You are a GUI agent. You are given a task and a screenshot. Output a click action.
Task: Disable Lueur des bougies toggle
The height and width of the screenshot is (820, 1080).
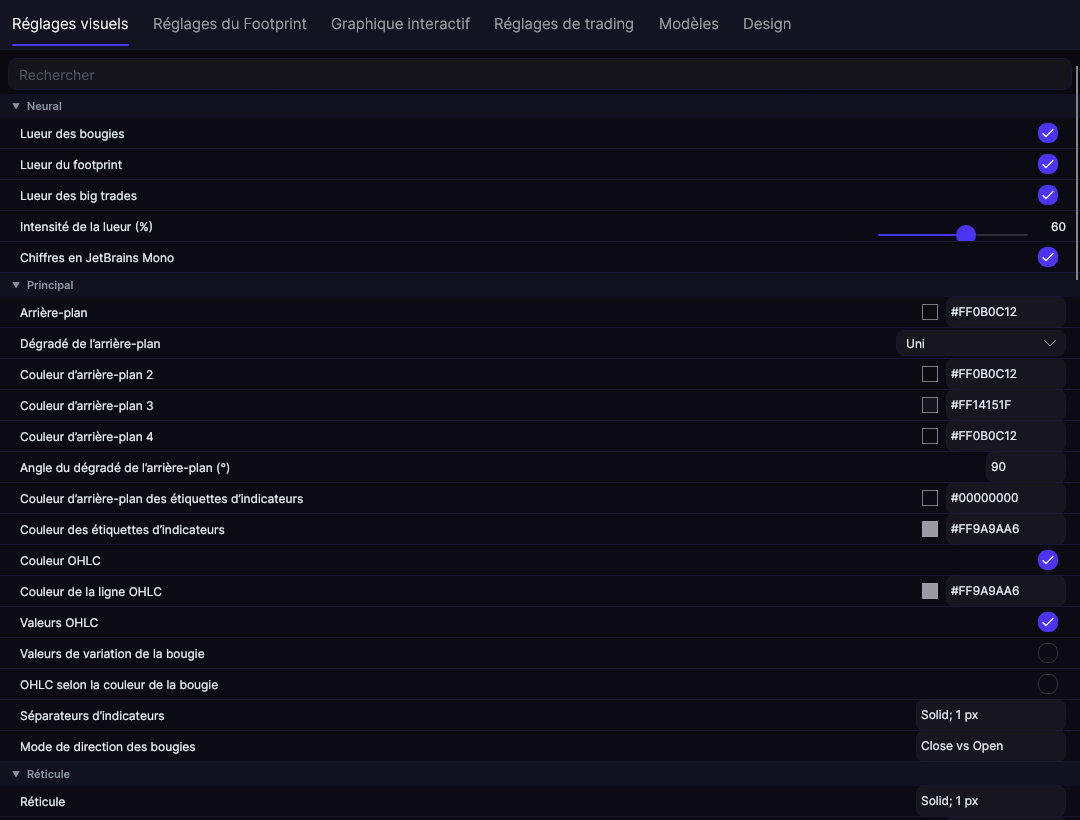[x=1048, y=134]
